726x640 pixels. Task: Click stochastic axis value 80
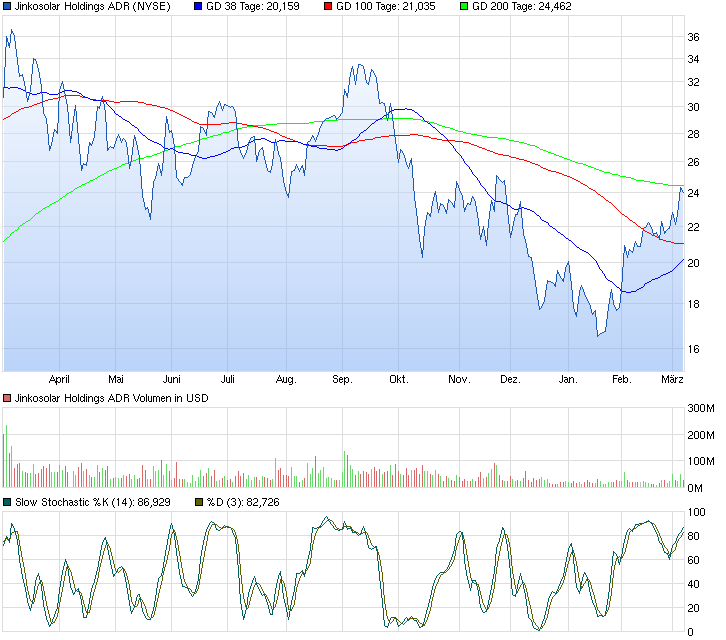(x=693, y=537)
